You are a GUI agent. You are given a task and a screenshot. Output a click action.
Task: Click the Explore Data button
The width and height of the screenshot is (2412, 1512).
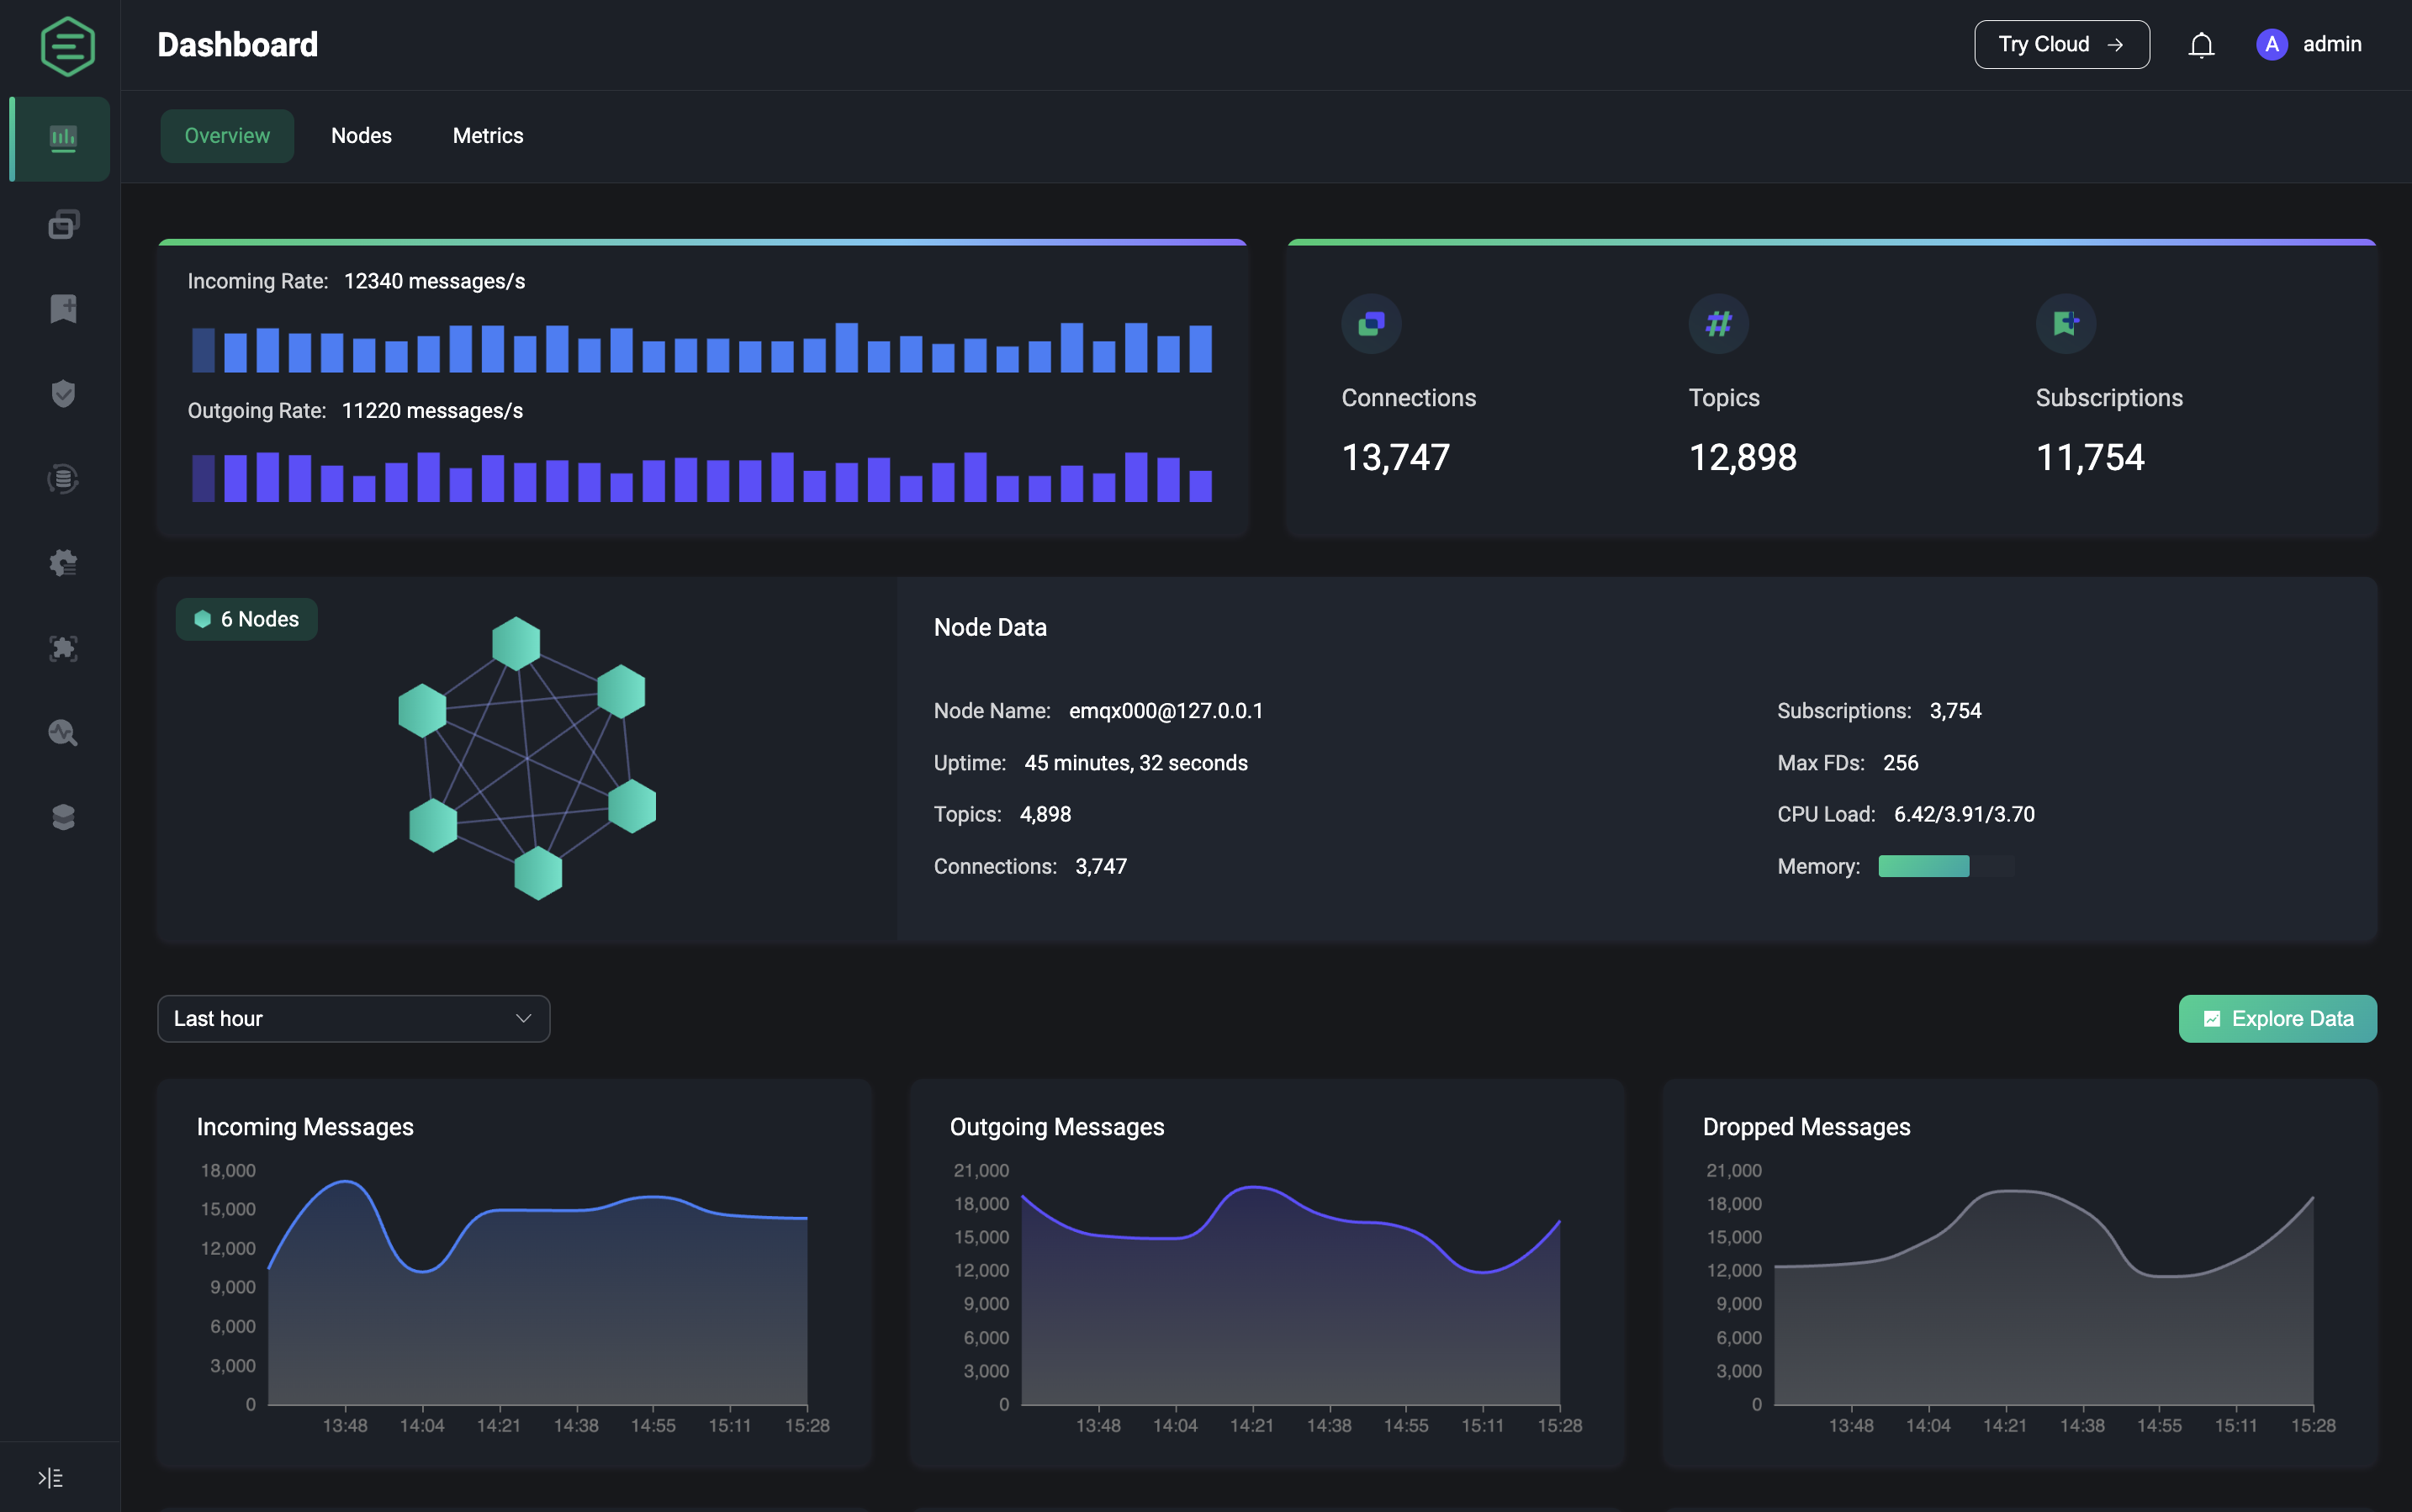(2277, 1018)
